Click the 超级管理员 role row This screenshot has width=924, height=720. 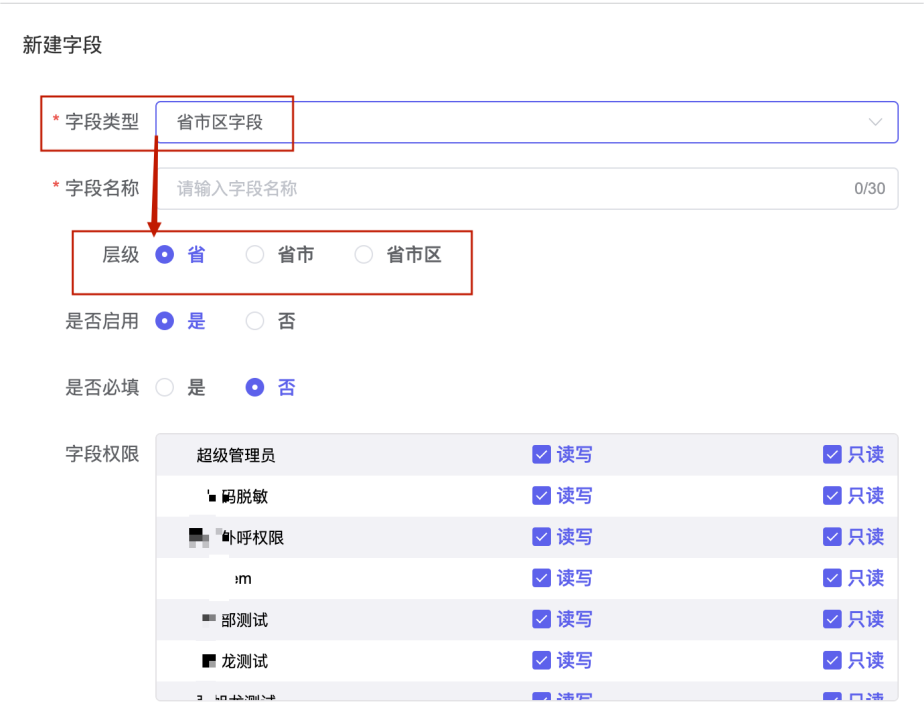(x=236, y=456)
